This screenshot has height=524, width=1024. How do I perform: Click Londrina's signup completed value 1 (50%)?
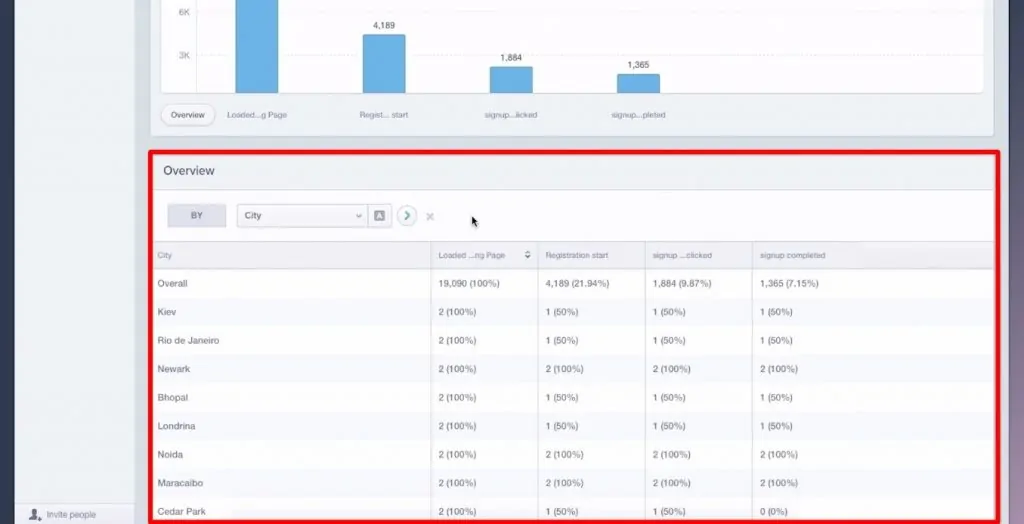point(776,426)
